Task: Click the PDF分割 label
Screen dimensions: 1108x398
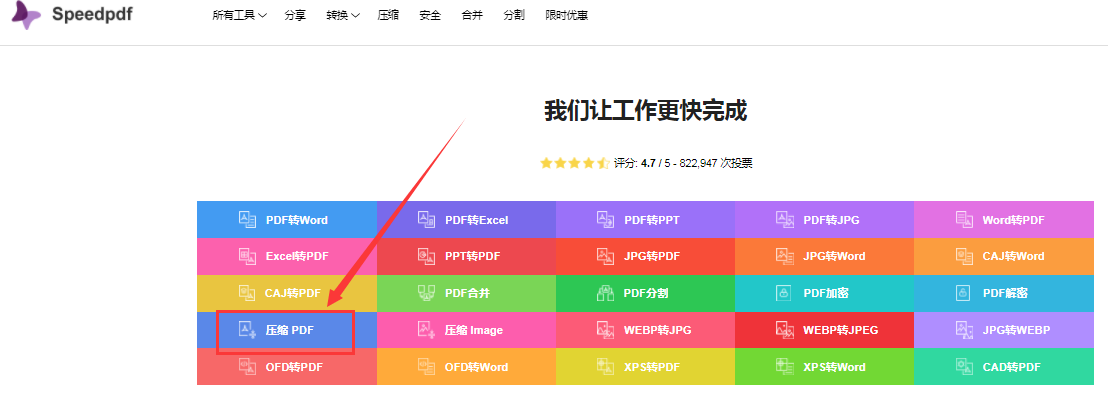Action: tap(646, 293)
